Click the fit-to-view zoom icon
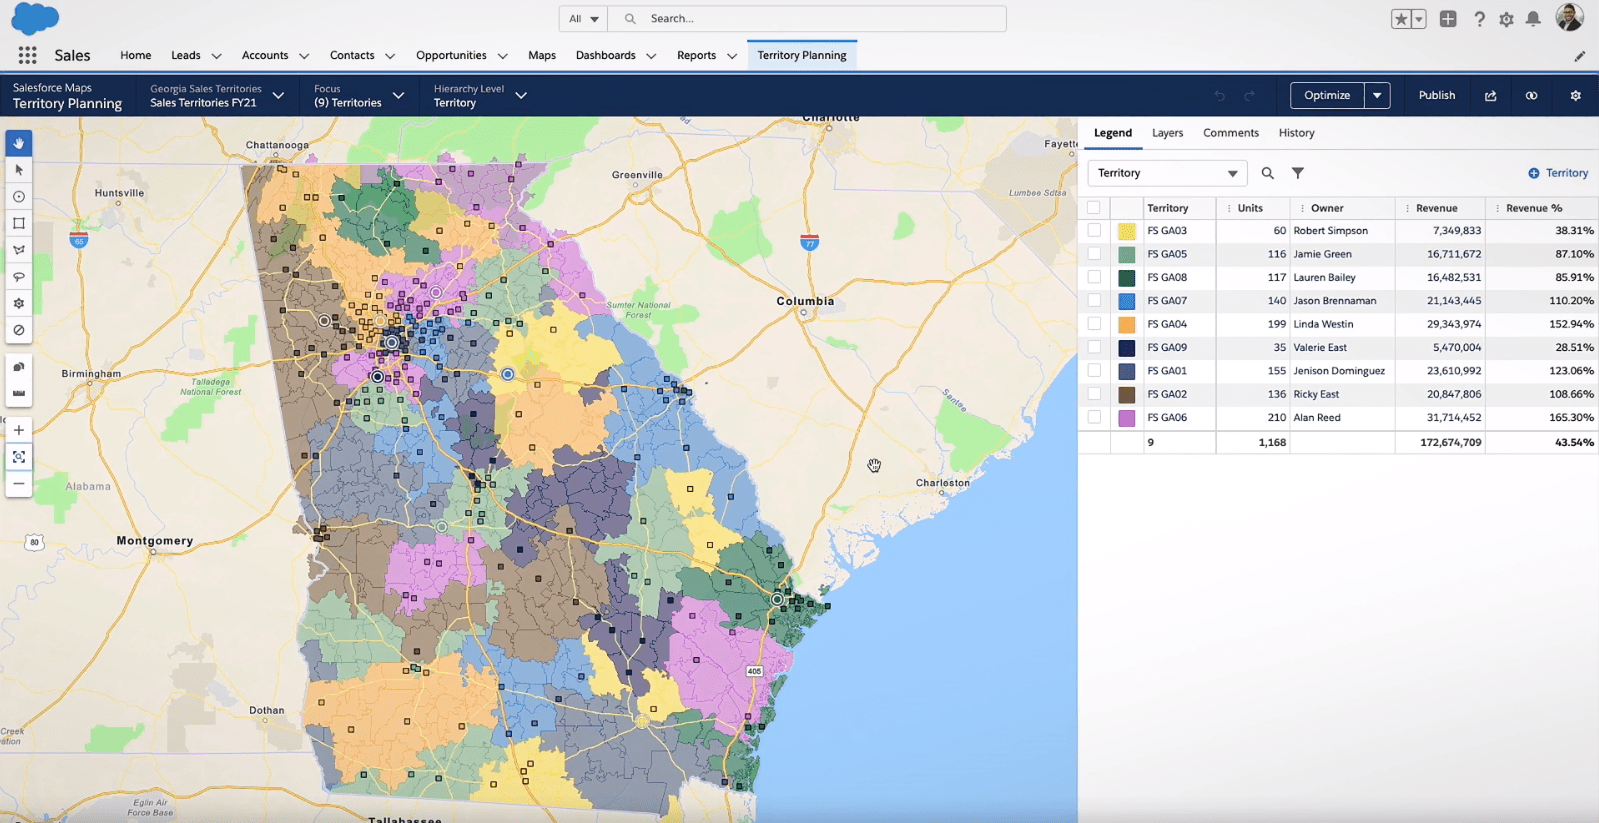 click(19, 457)
